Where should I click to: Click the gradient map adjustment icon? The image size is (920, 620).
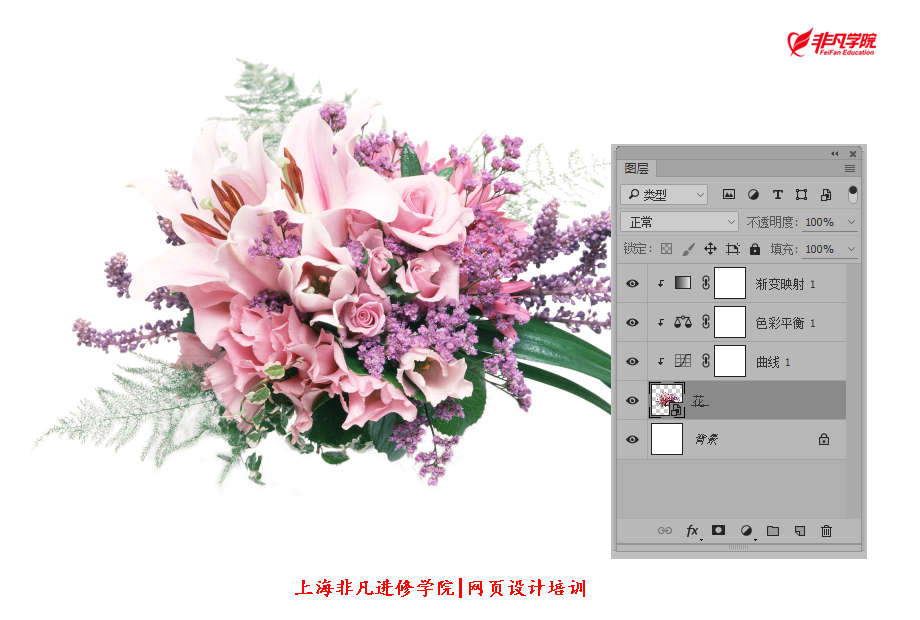click(682, 283)
